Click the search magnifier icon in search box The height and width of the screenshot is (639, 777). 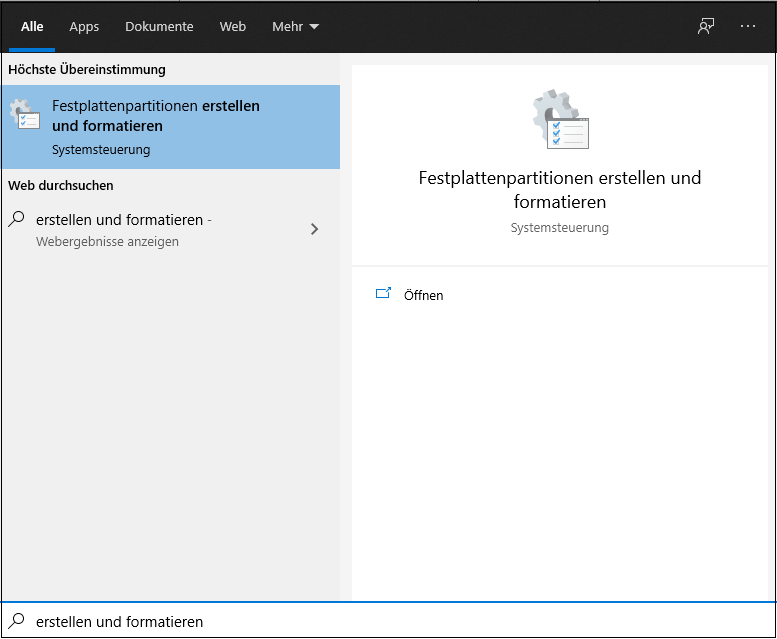pos(16,621)
